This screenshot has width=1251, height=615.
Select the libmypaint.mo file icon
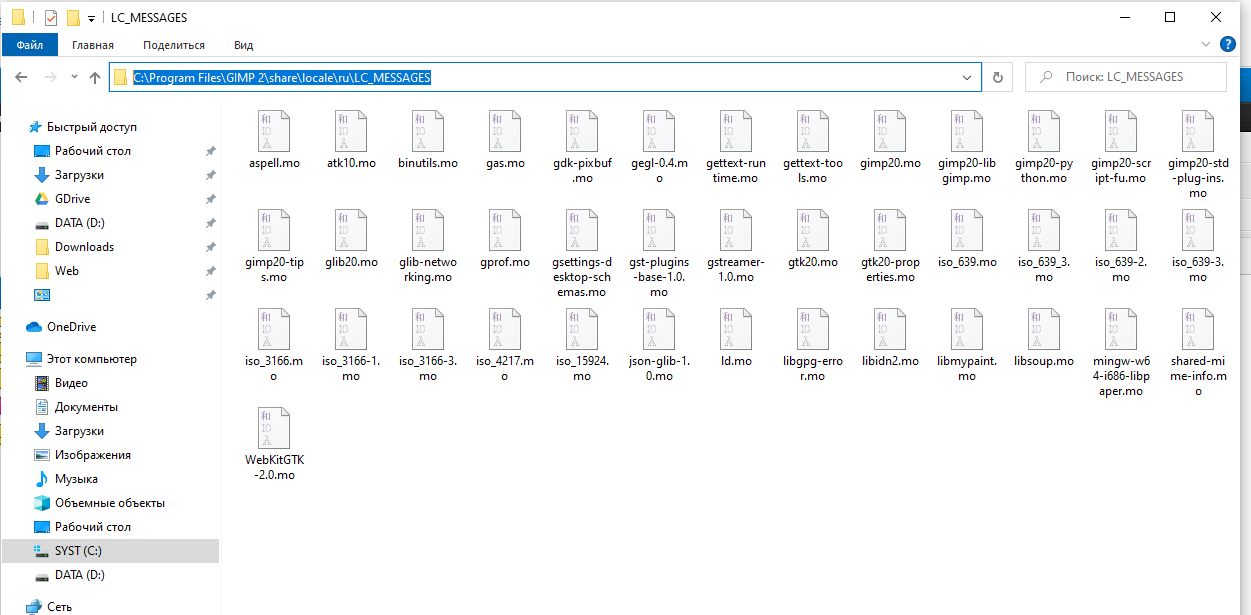coord(967,328)
